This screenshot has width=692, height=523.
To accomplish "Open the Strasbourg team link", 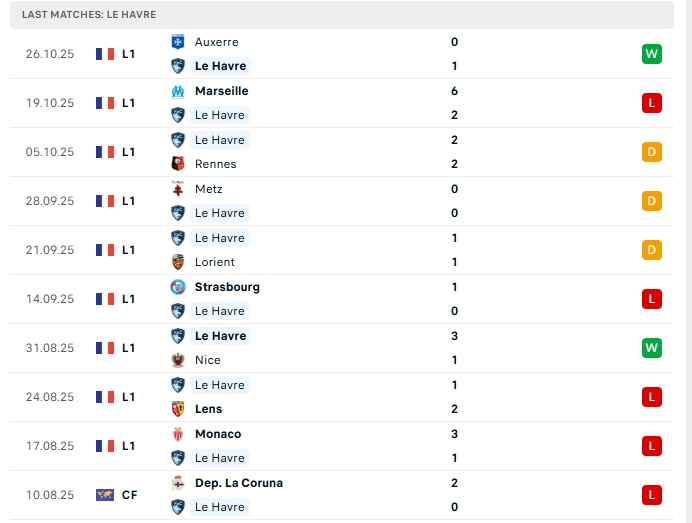I will 227,287.
